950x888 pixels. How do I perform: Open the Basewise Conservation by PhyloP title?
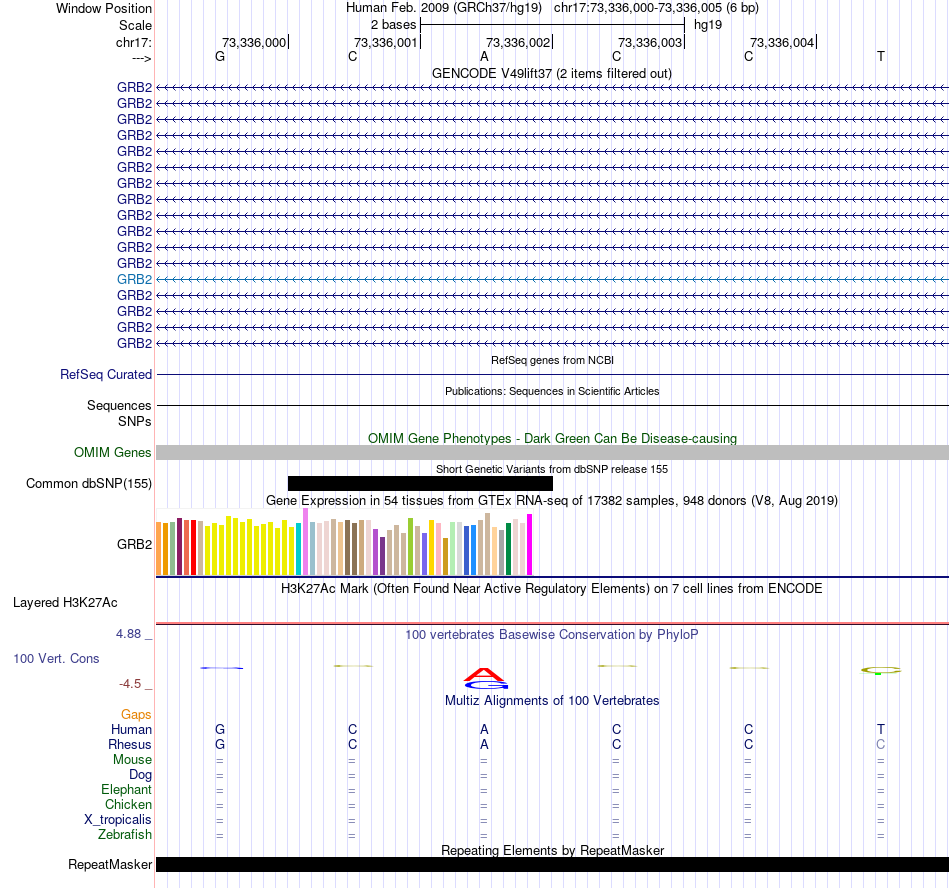coord(552,635)
